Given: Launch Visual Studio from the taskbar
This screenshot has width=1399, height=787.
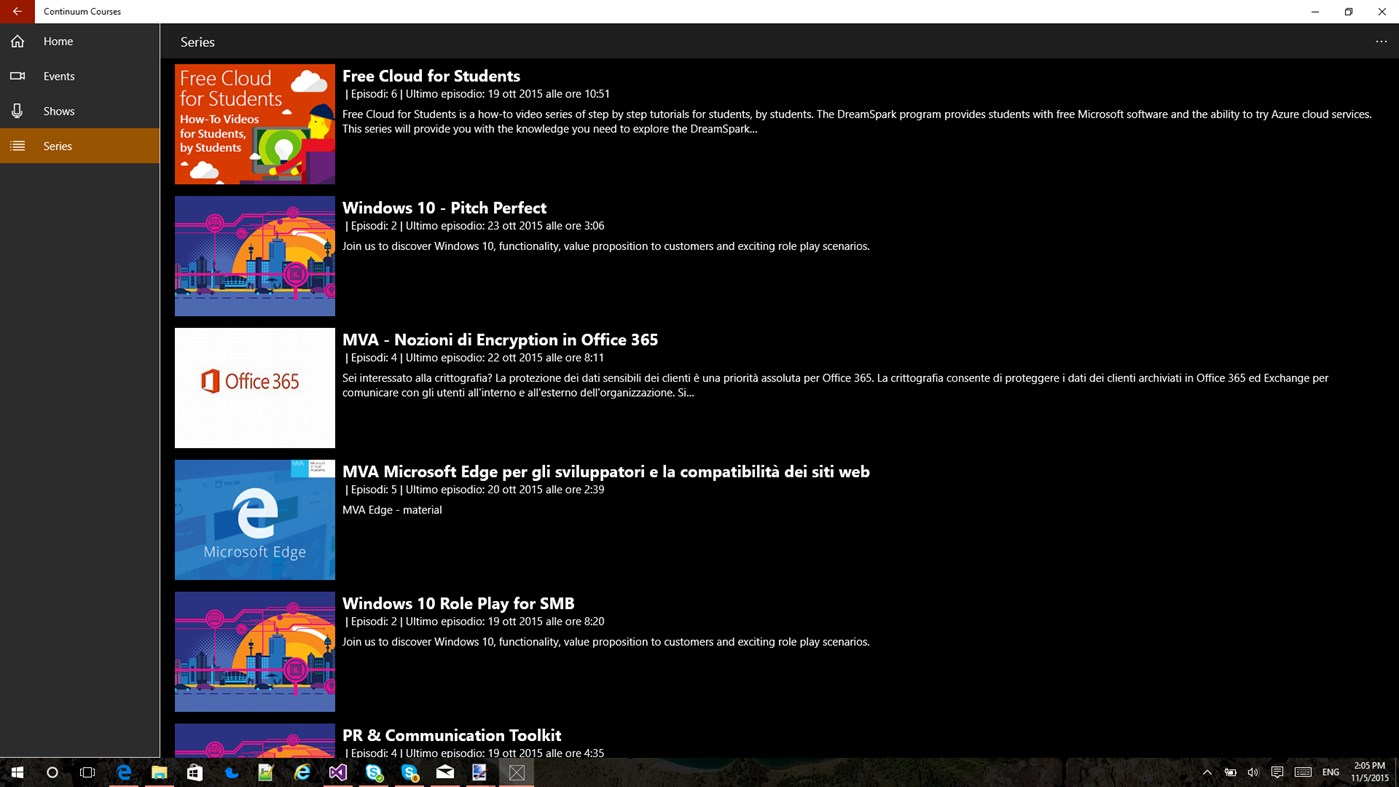Looking at the screenshot, I should (338, 772).
